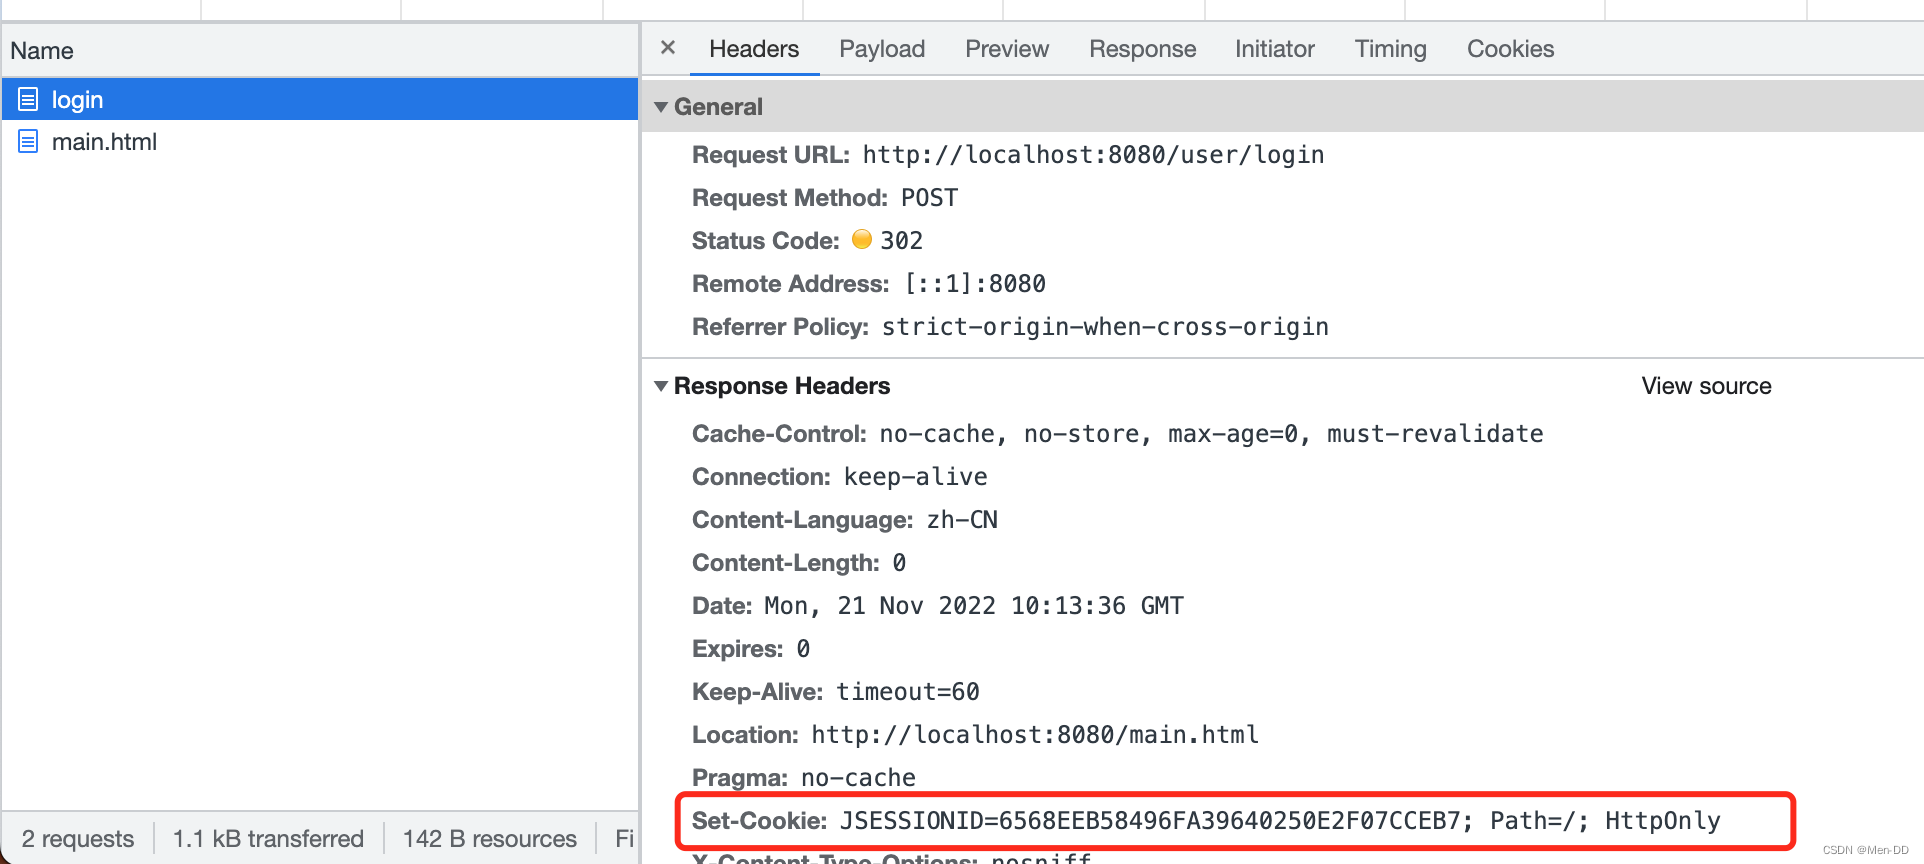1924x864 pixels.
Task: Close the request details panel
Action: [x=668, y=48]
